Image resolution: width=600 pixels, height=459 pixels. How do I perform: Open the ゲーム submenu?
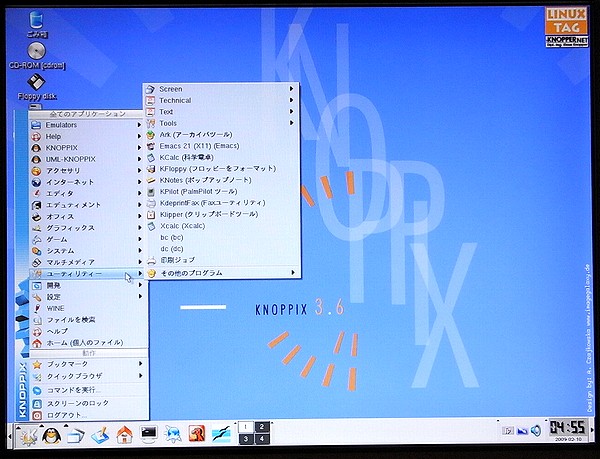87,239
